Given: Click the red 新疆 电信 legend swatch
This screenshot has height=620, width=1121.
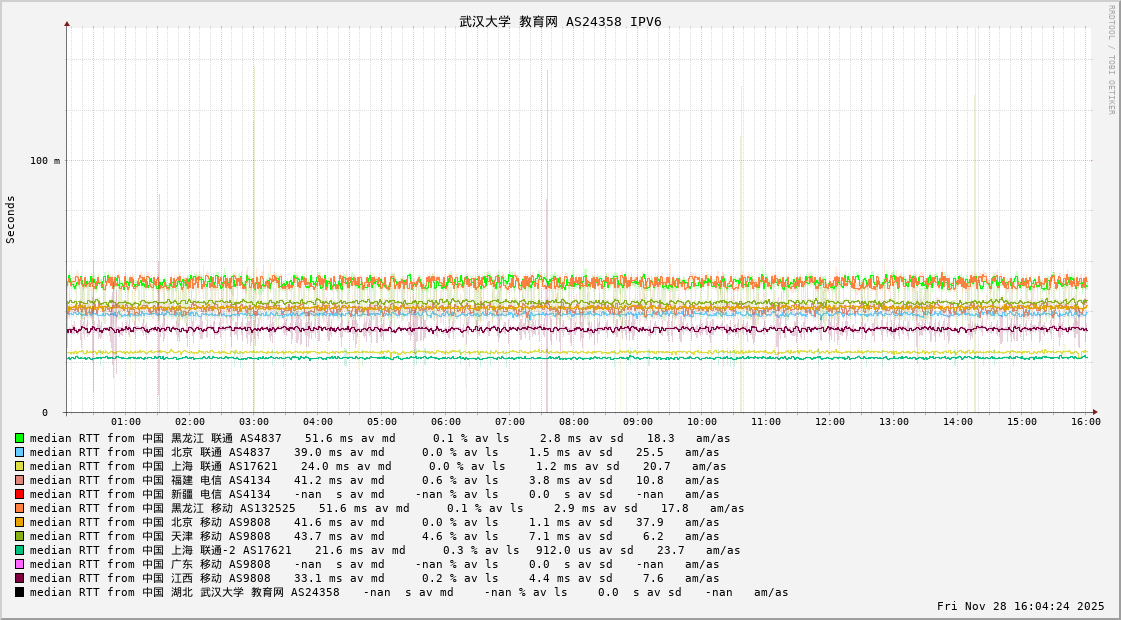Looking at the screenshot, I should point(19,494).
